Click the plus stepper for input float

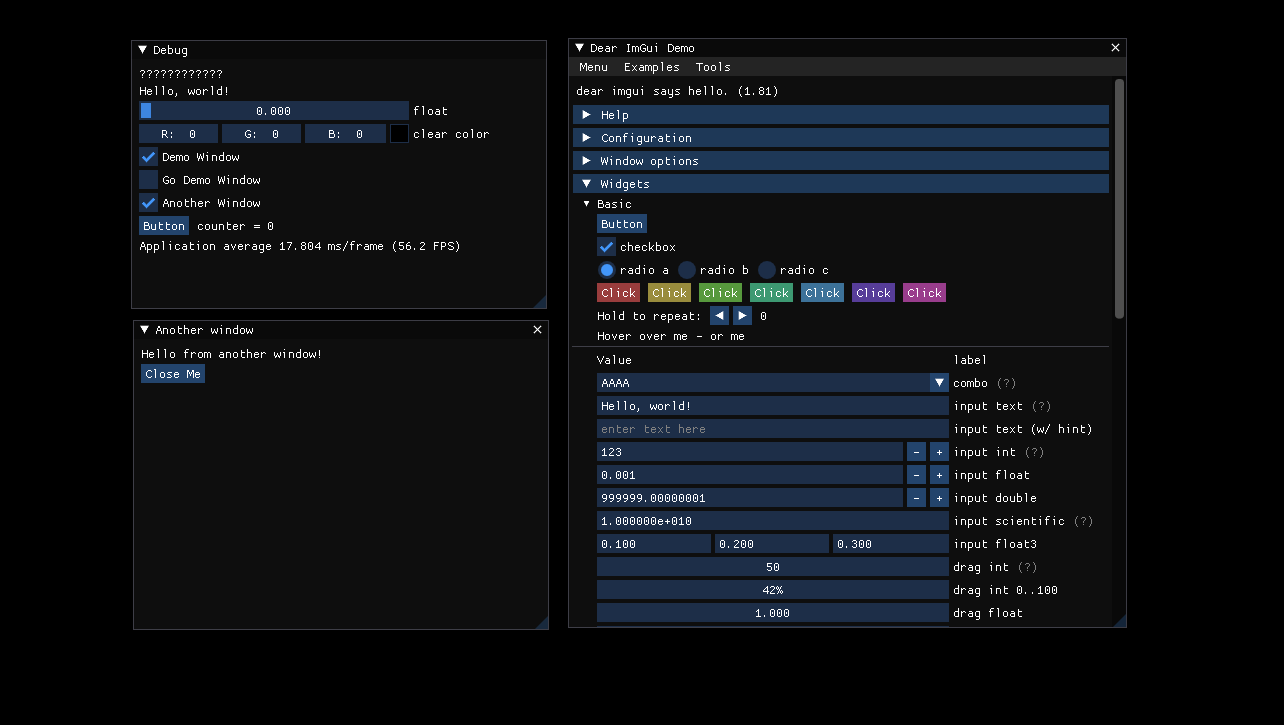tap(939, 475)
